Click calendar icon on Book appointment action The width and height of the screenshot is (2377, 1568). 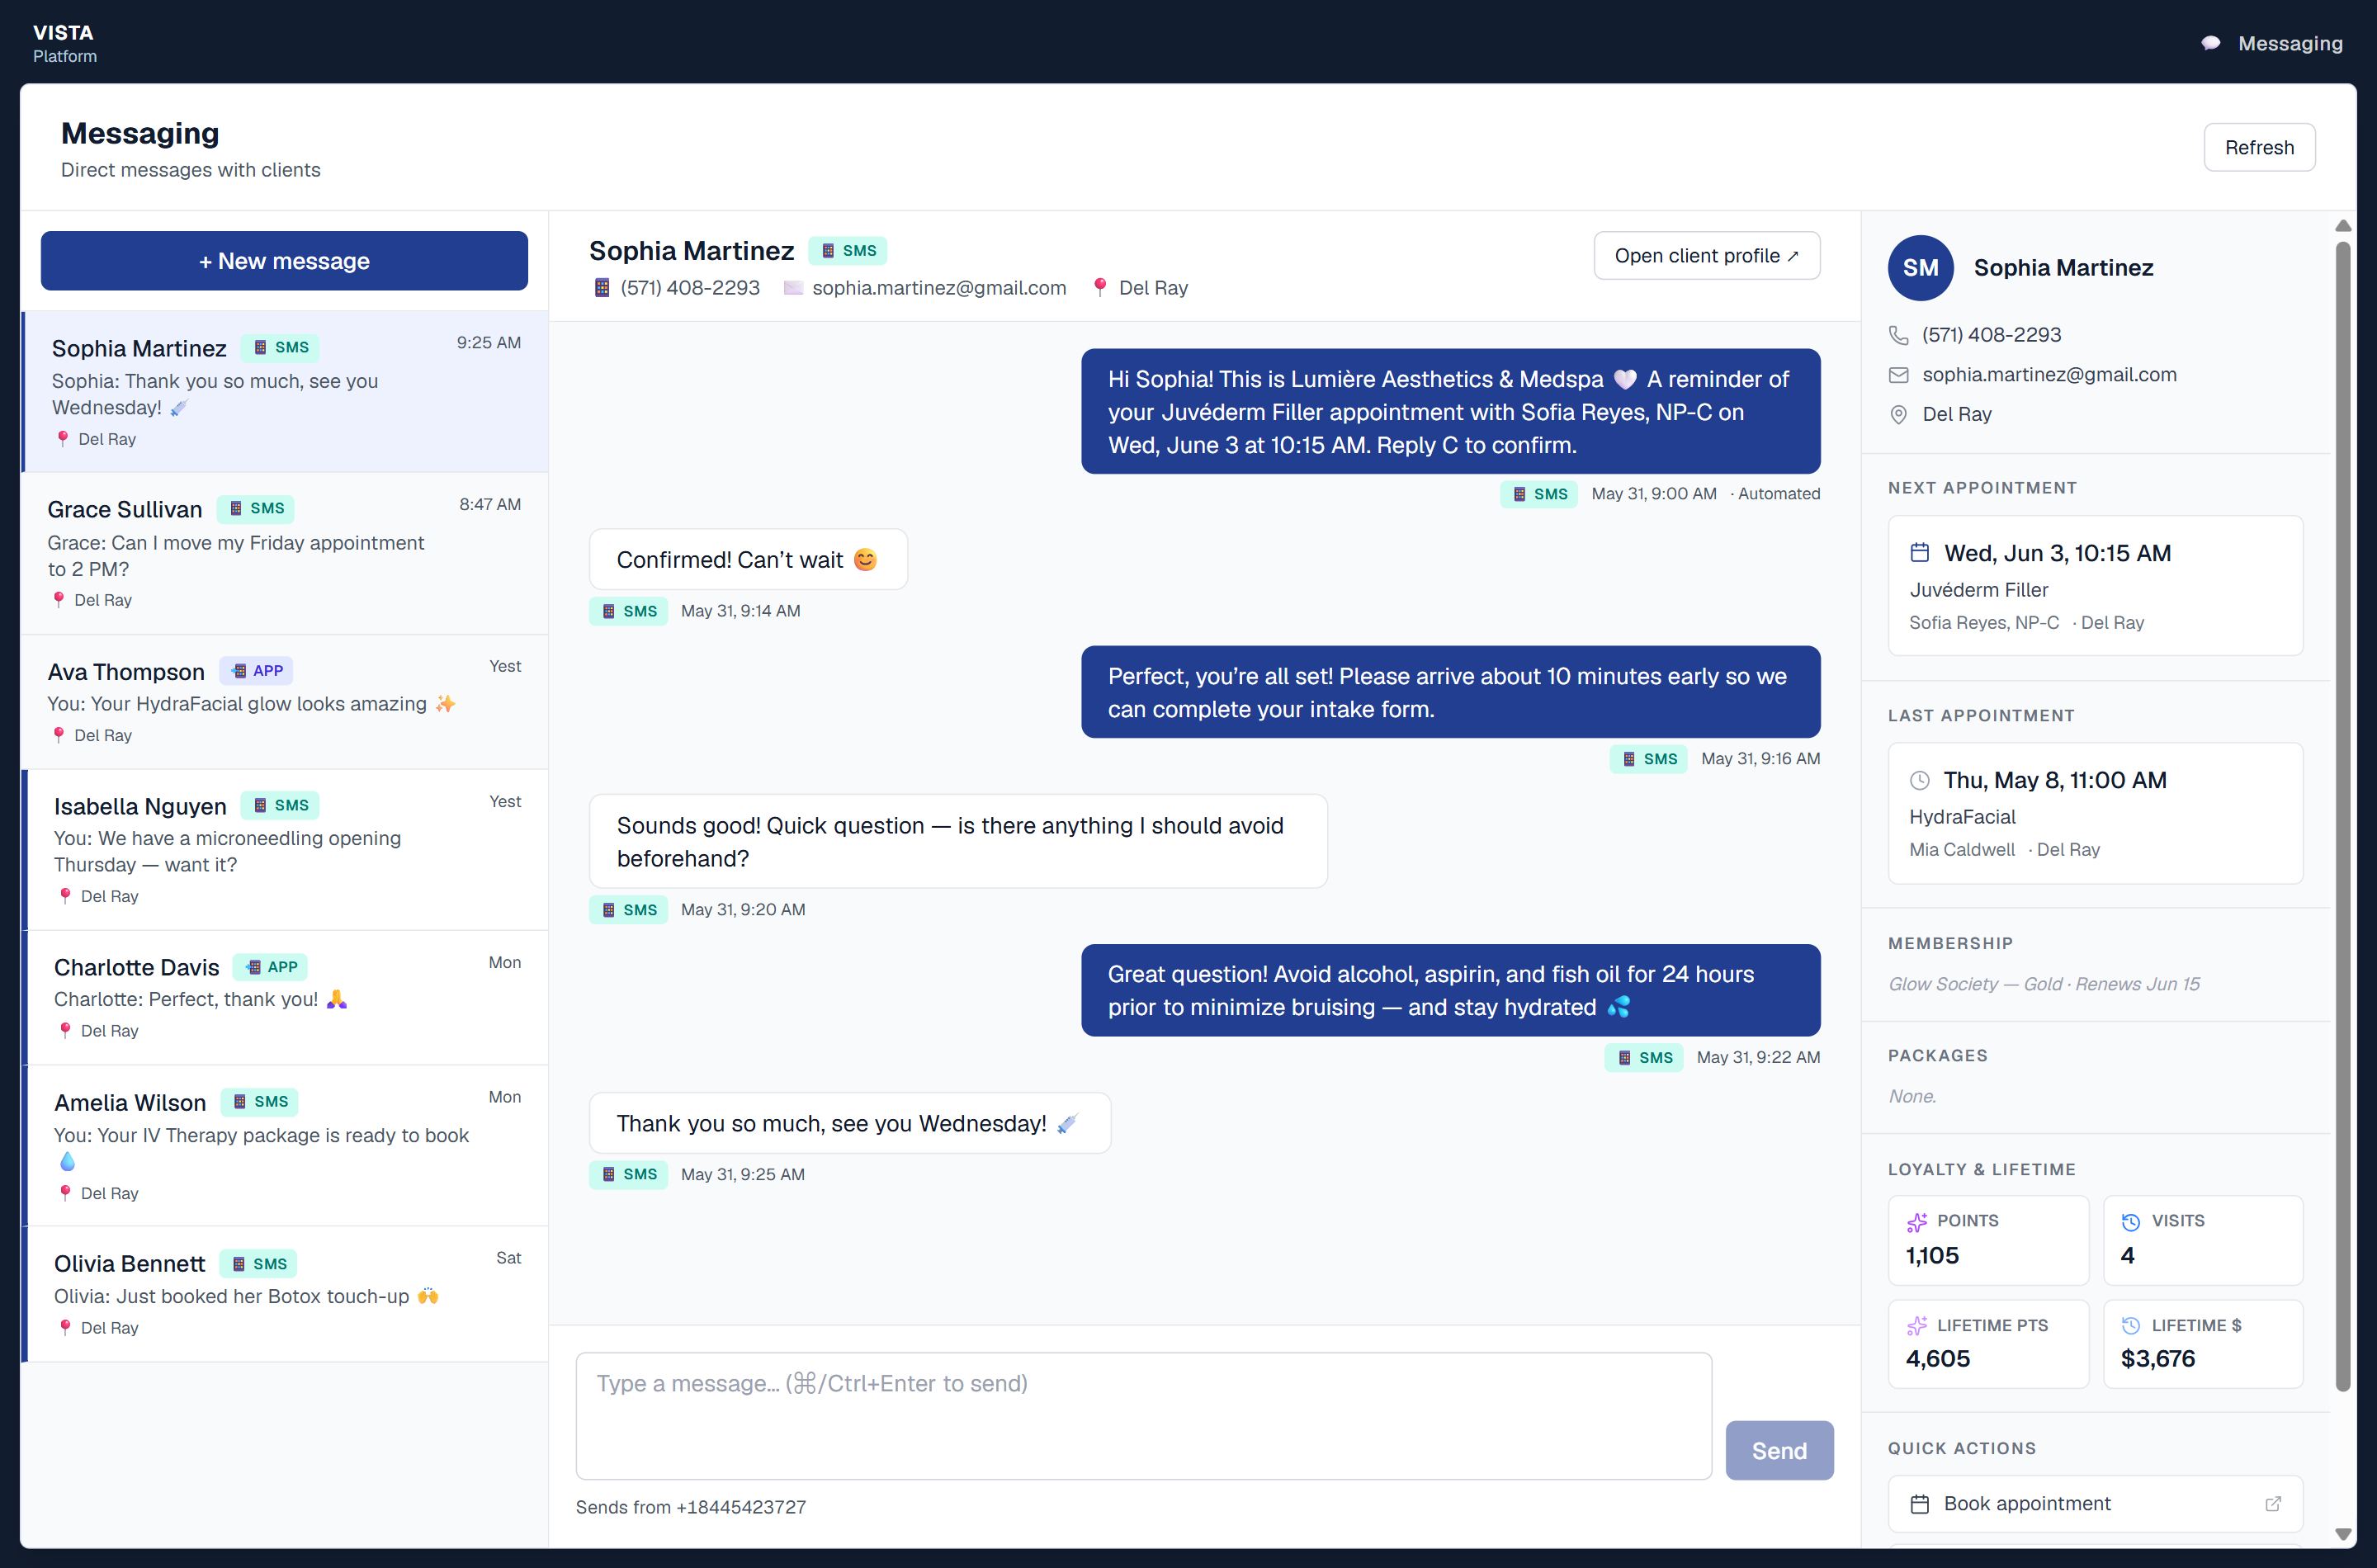(x=1919, y=1504)
